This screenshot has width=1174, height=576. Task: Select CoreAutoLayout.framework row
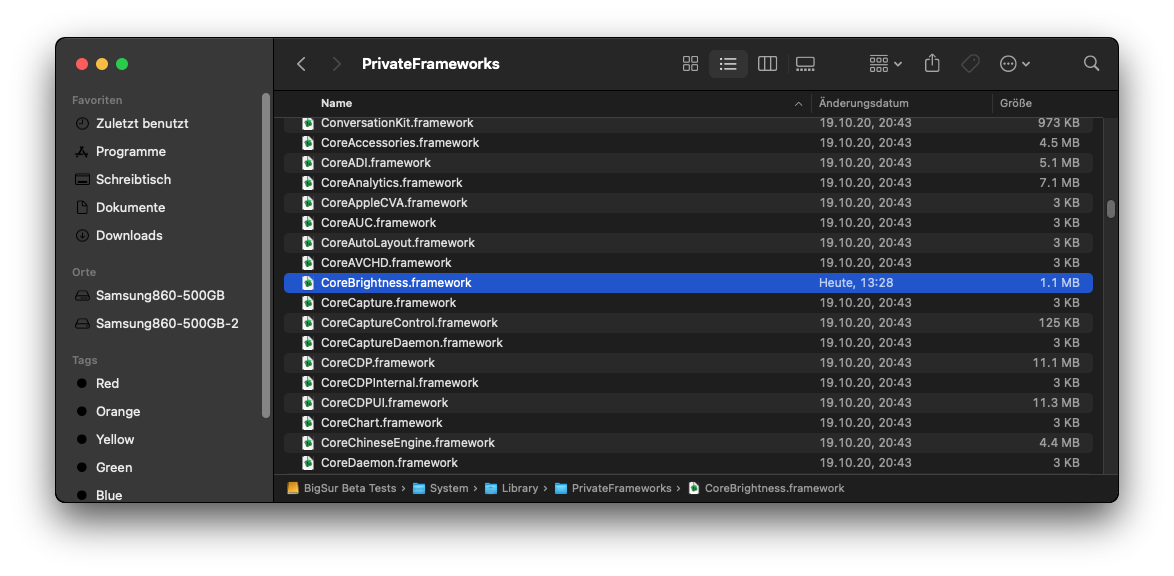[x=688, y=243]
